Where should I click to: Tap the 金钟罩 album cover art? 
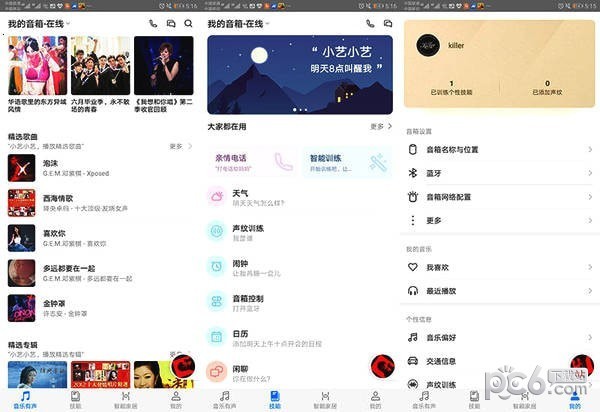(x=21, y=308)
